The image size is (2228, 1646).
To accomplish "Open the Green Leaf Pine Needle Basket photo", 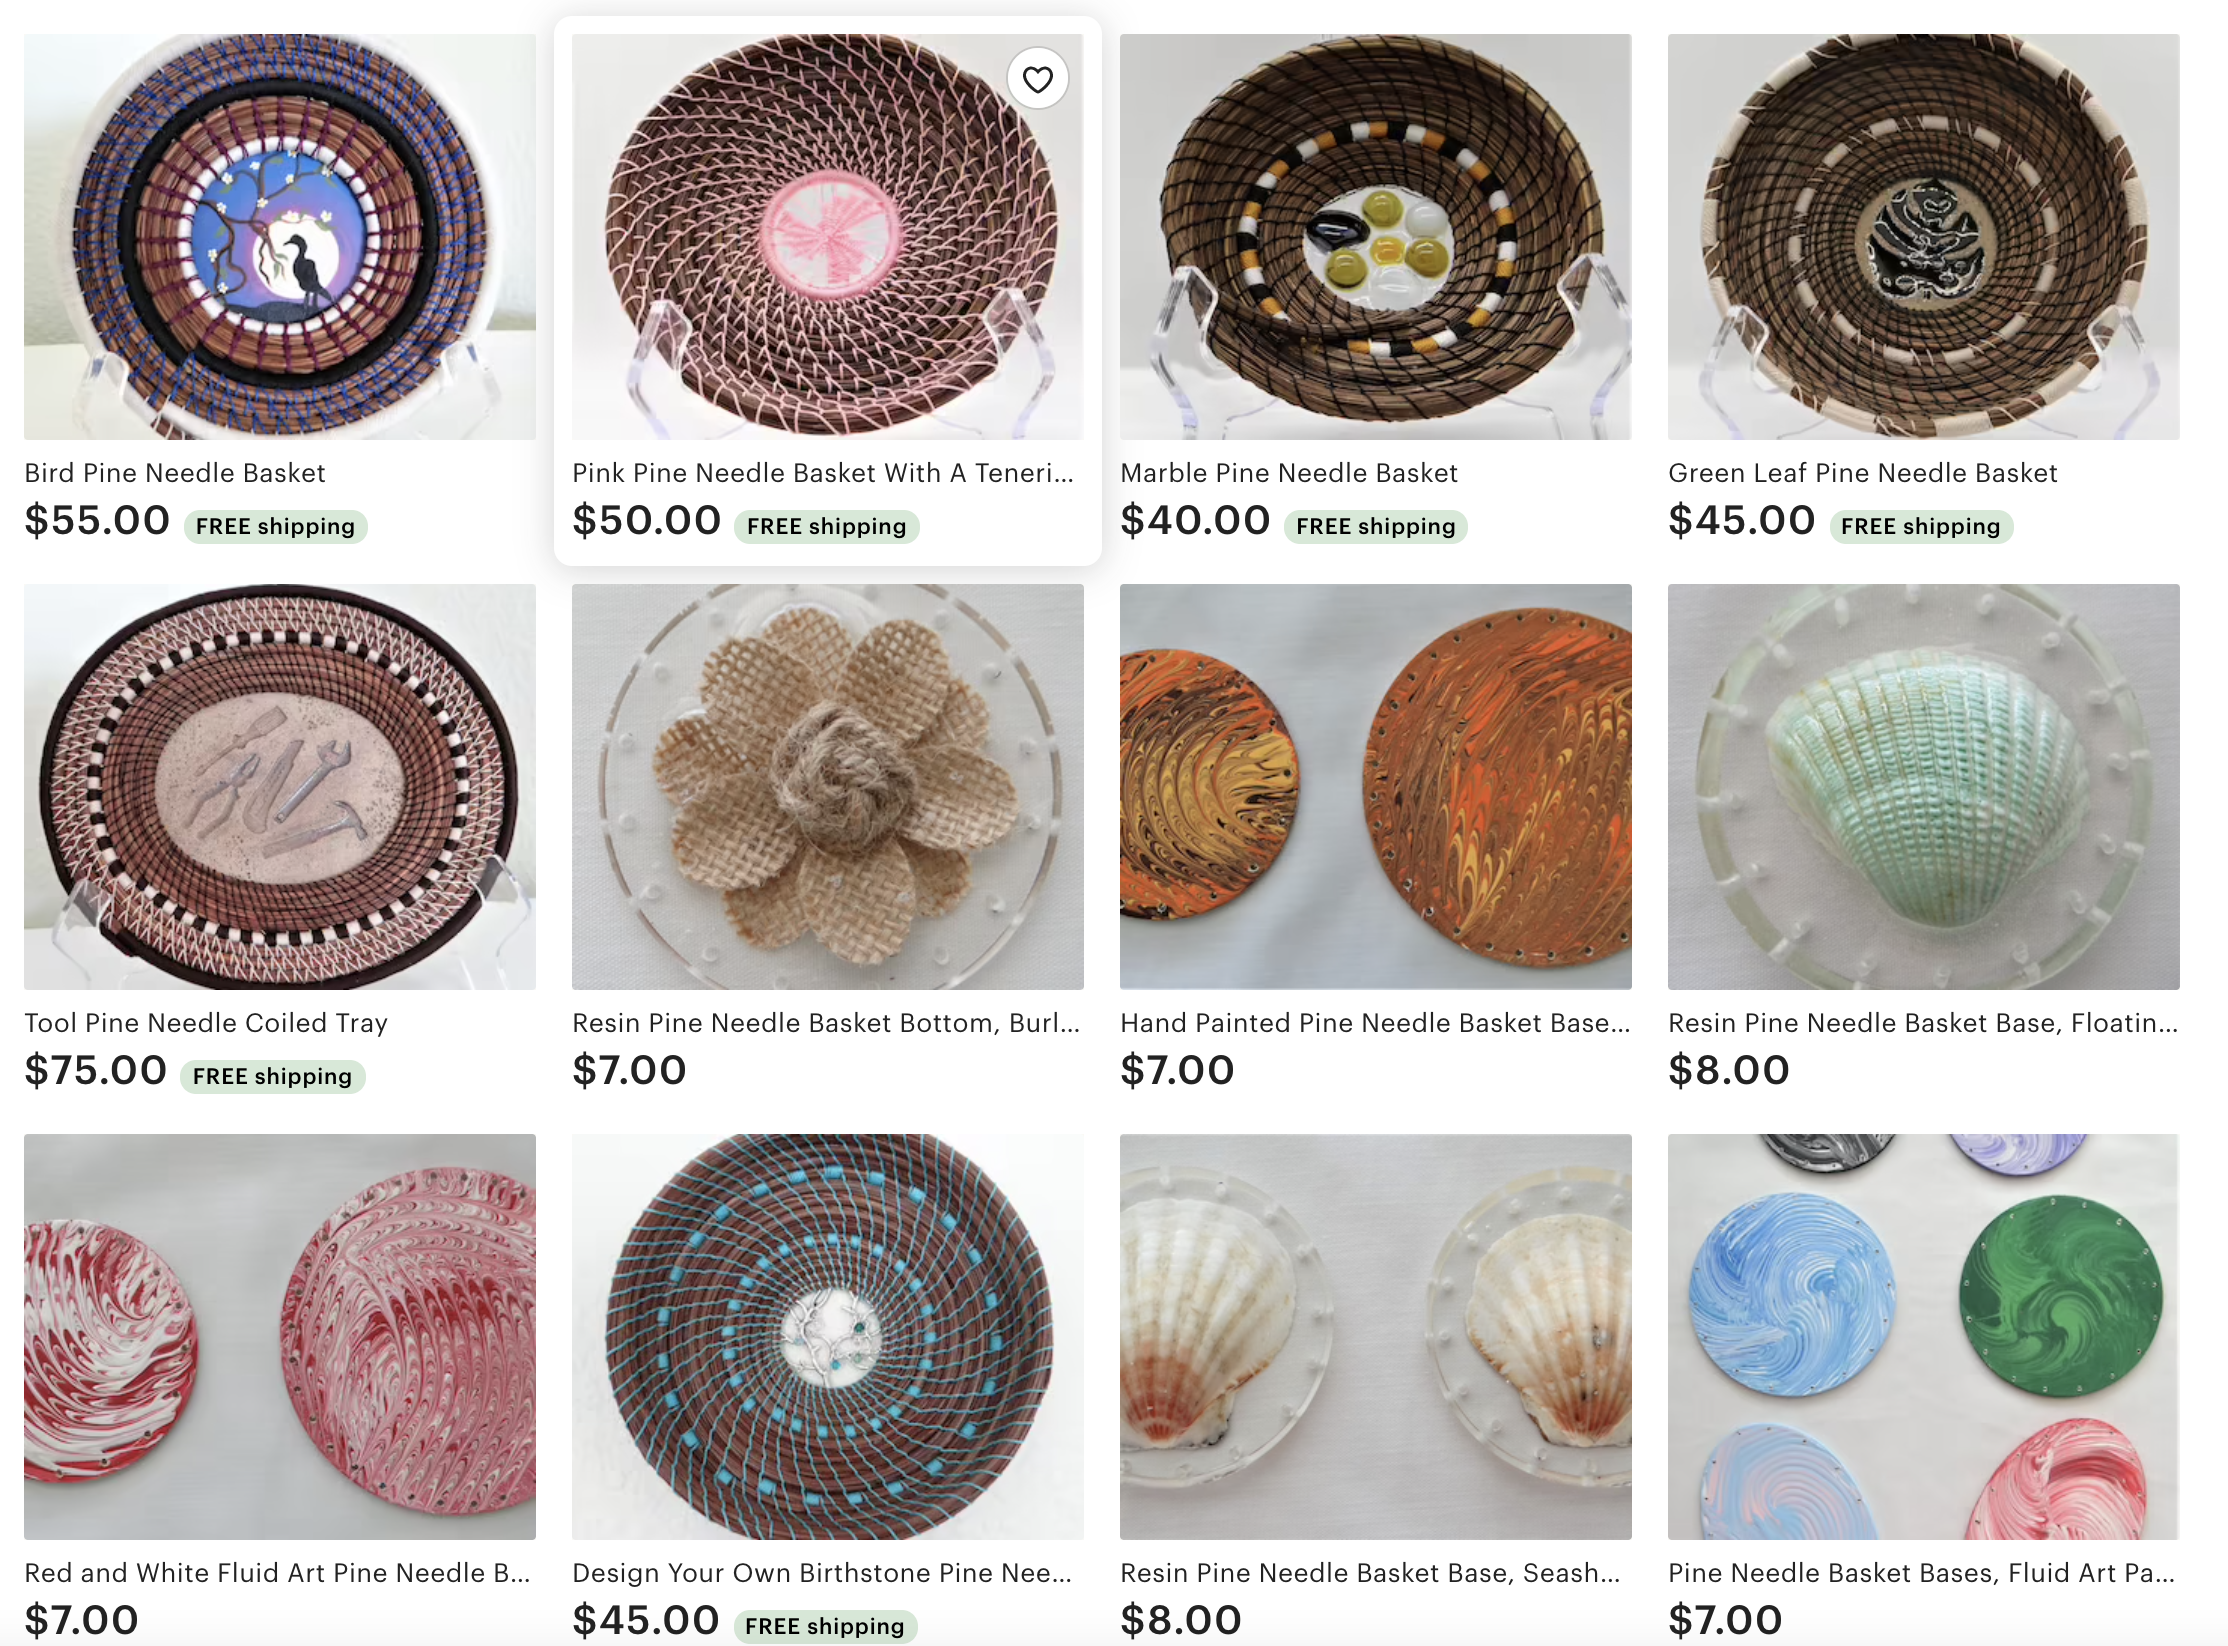I will (1924, 237).
